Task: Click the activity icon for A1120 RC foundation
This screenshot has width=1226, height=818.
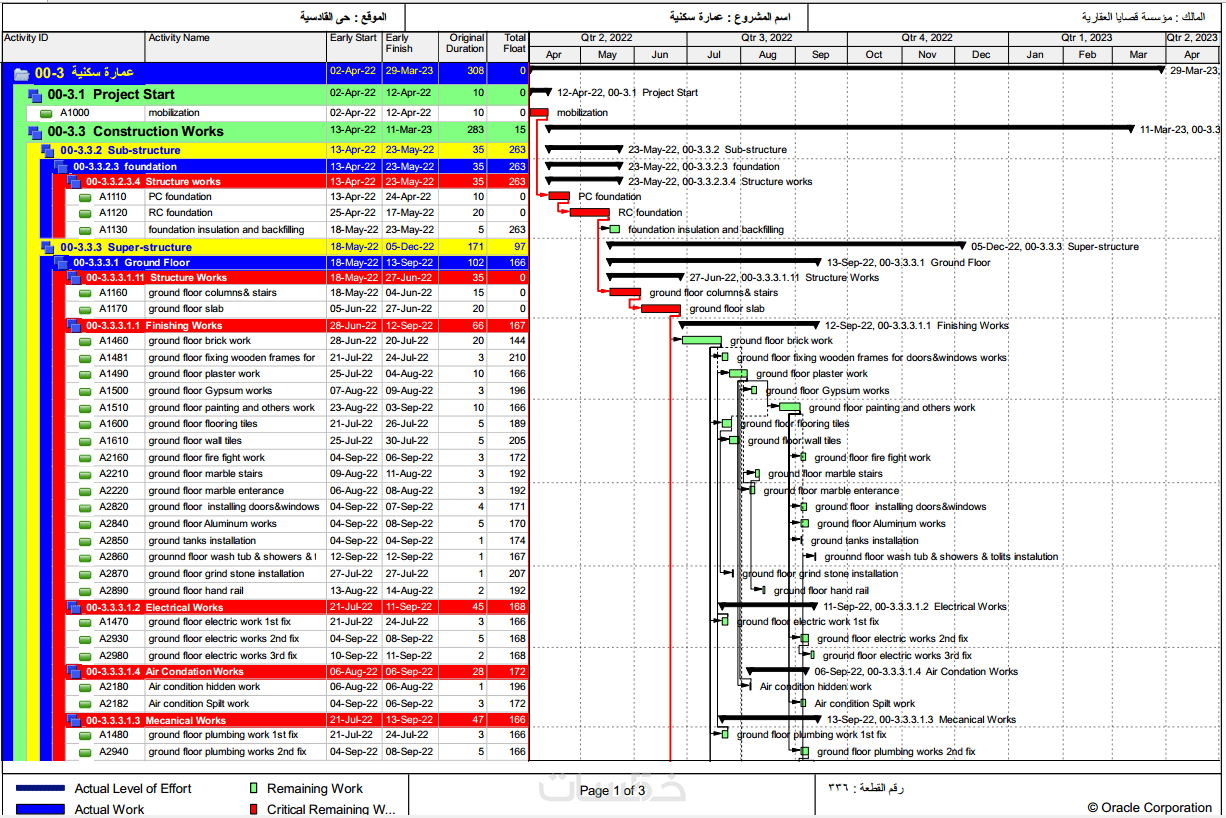Action: [85, 214]
